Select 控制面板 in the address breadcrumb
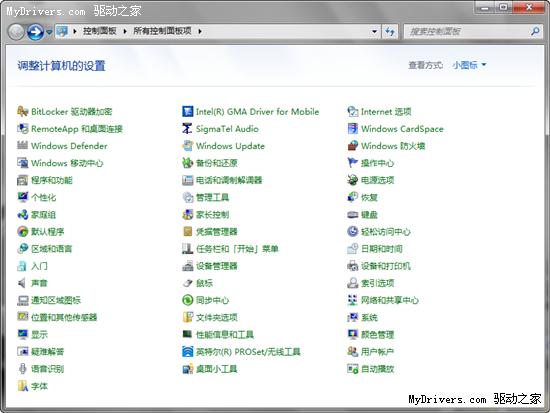This screenshot has width=550, height=413. [x=100, y=31]
